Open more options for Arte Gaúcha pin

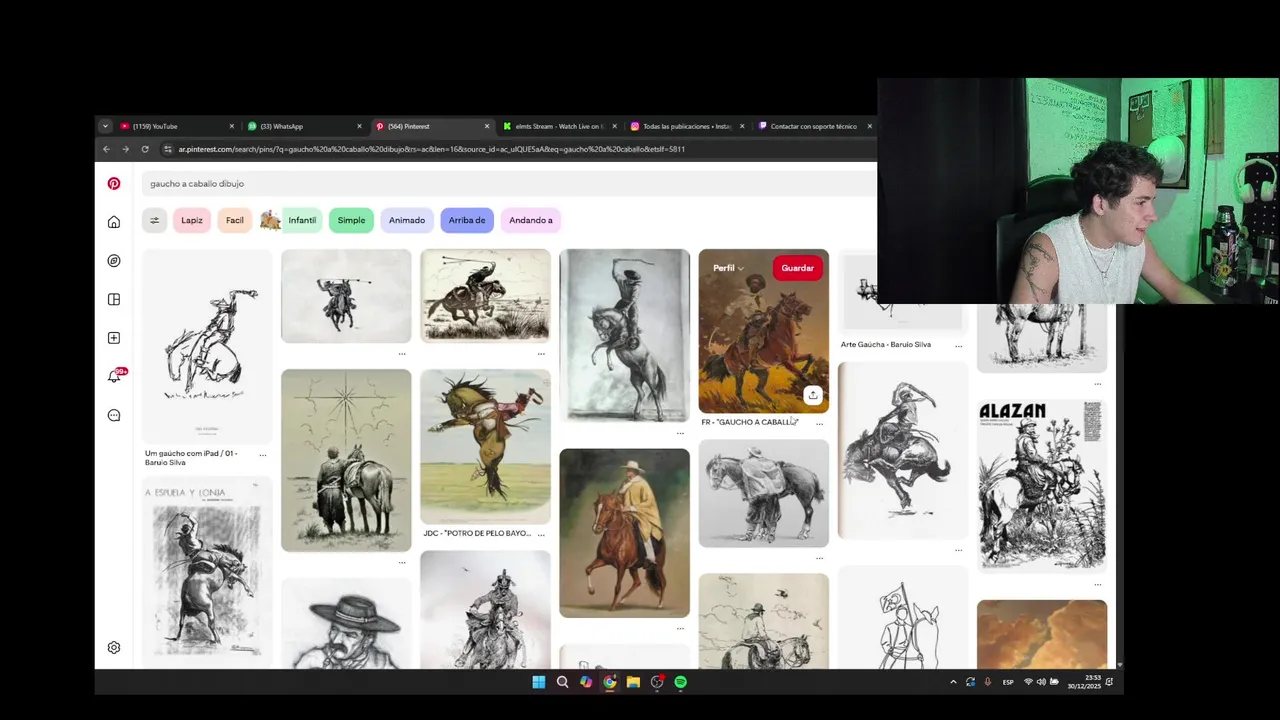pos(958,345)
